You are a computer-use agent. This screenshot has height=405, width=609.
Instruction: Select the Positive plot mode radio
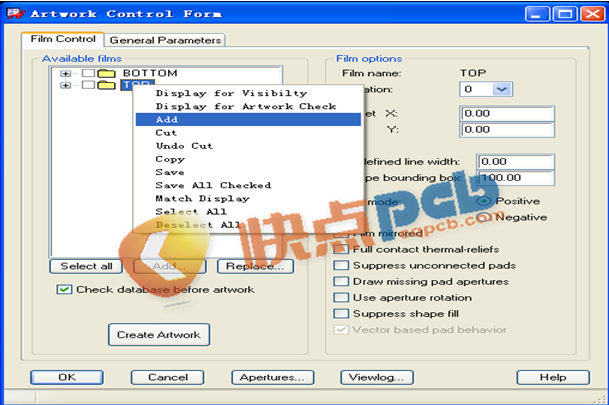484,201
